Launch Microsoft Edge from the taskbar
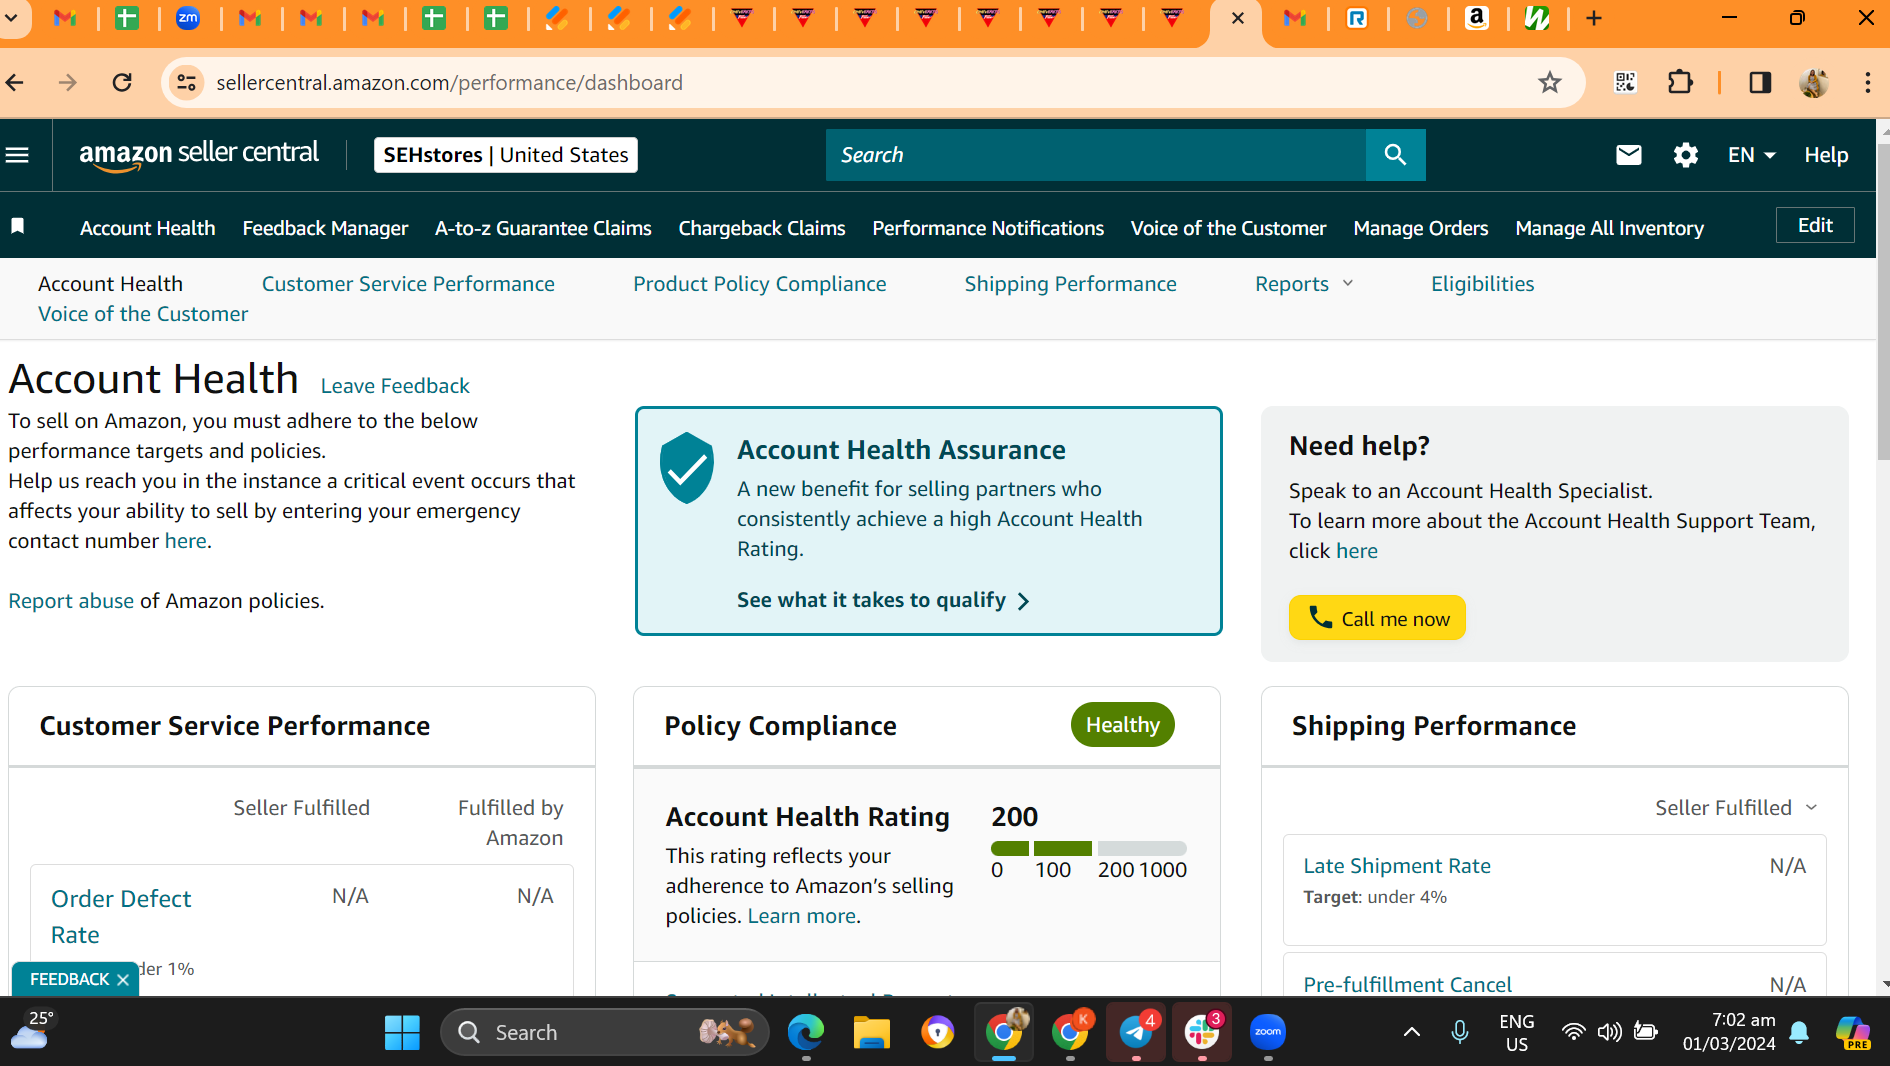This screenshot has width=1890, height=1066. 805,1032
